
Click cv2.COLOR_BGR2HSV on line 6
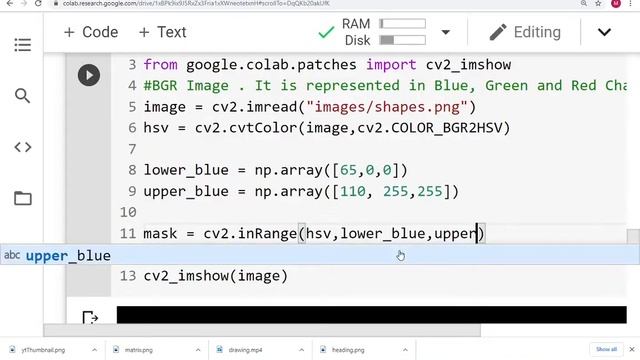coord(429,128)
